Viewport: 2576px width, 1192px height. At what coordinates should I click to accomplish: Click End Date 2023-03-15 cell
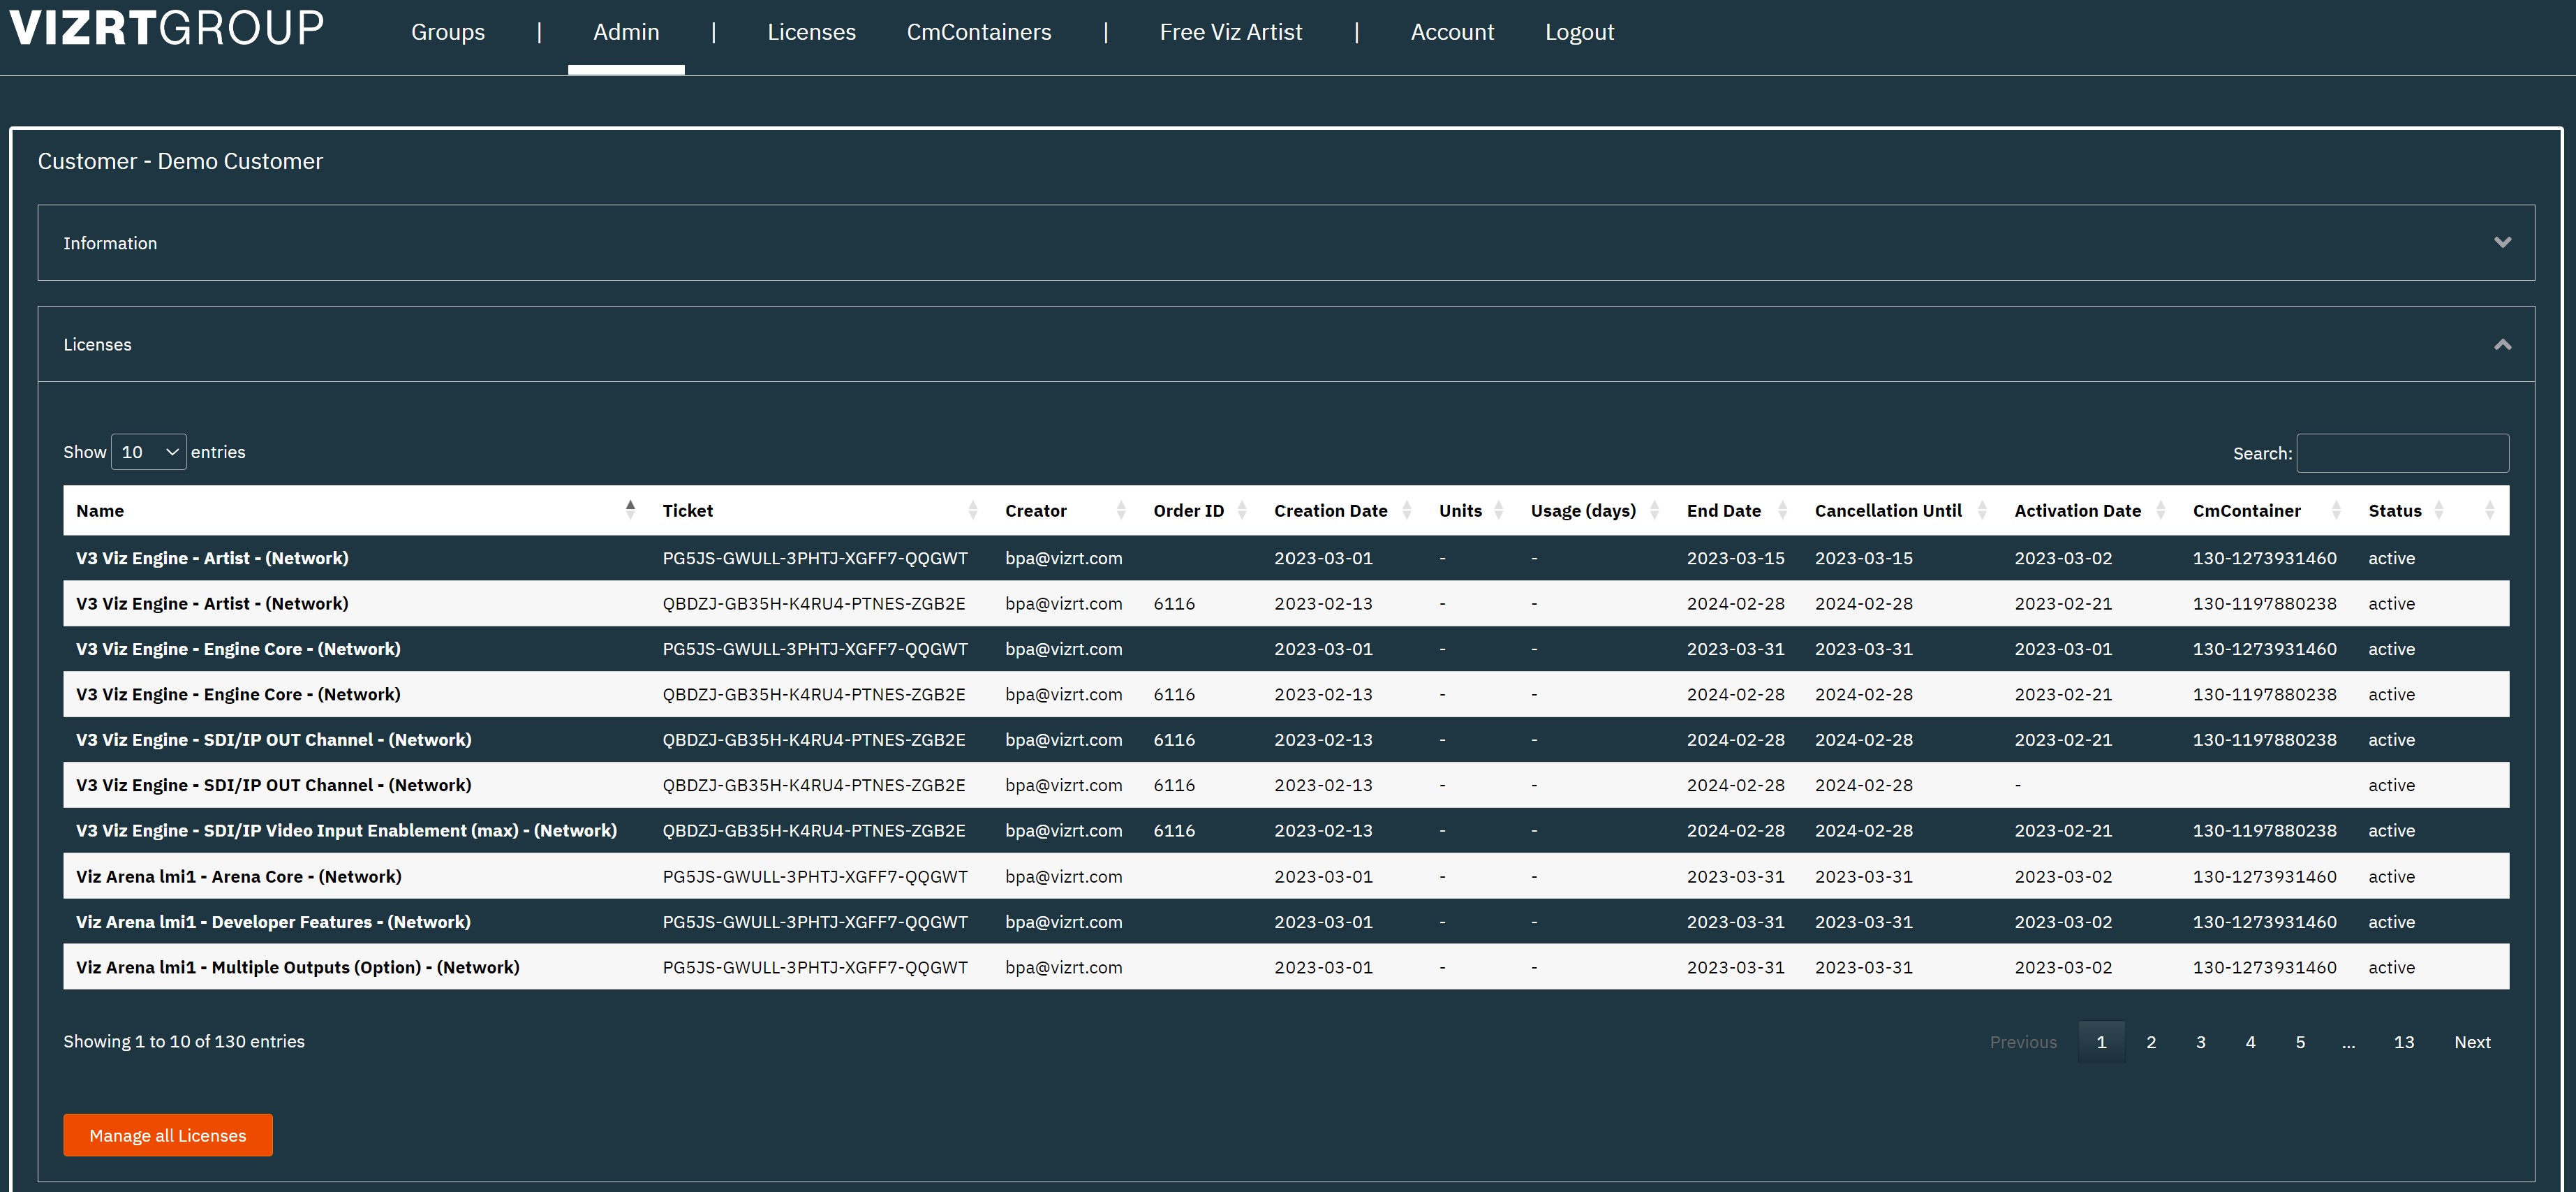(1735, 558)
